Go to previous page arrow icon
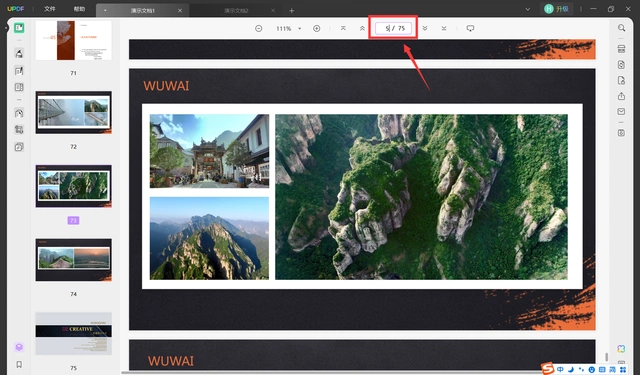 coord(362,29)
